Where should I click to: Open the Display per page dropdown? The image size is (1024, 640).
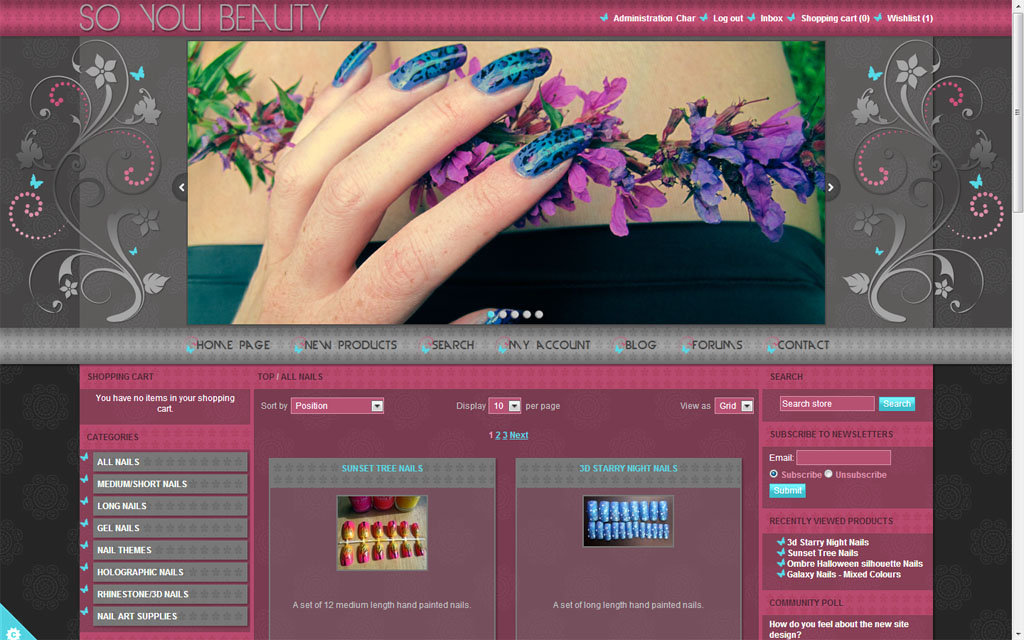click(505, 406)
